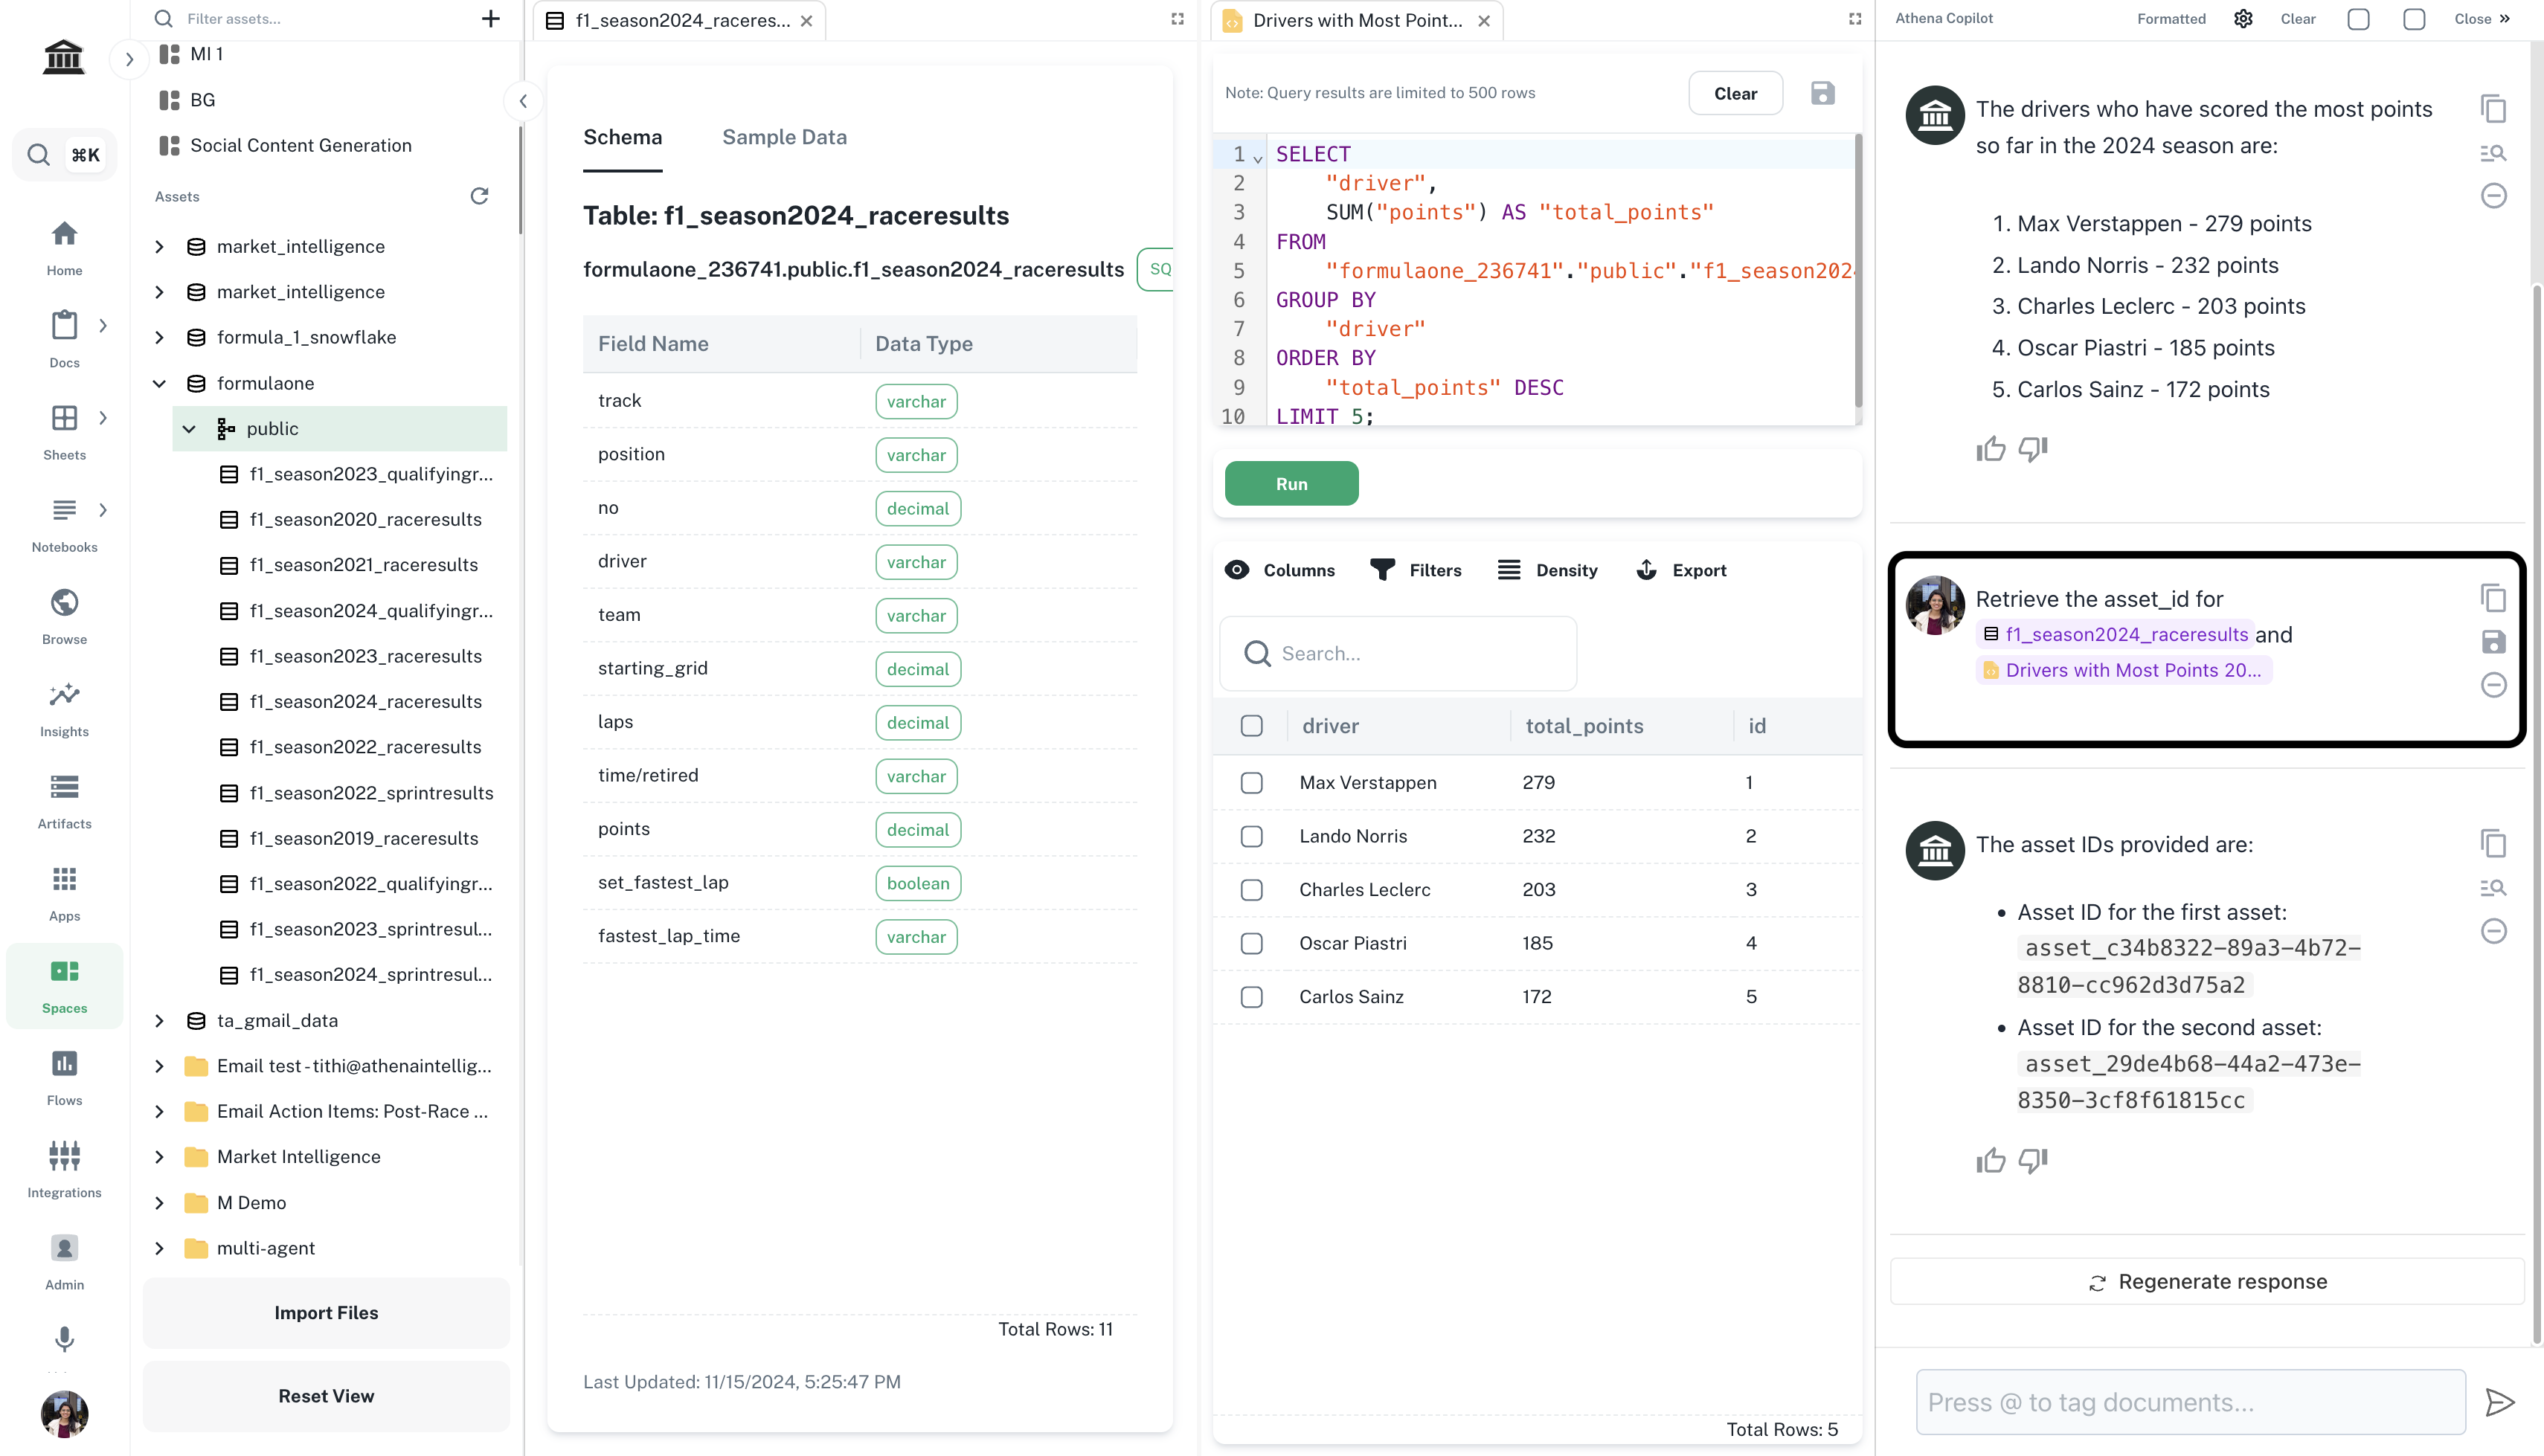Open Athena Copilot settings gear
The image size is (2544, 1456).
pyautogui.click(x=2243, y=19)
